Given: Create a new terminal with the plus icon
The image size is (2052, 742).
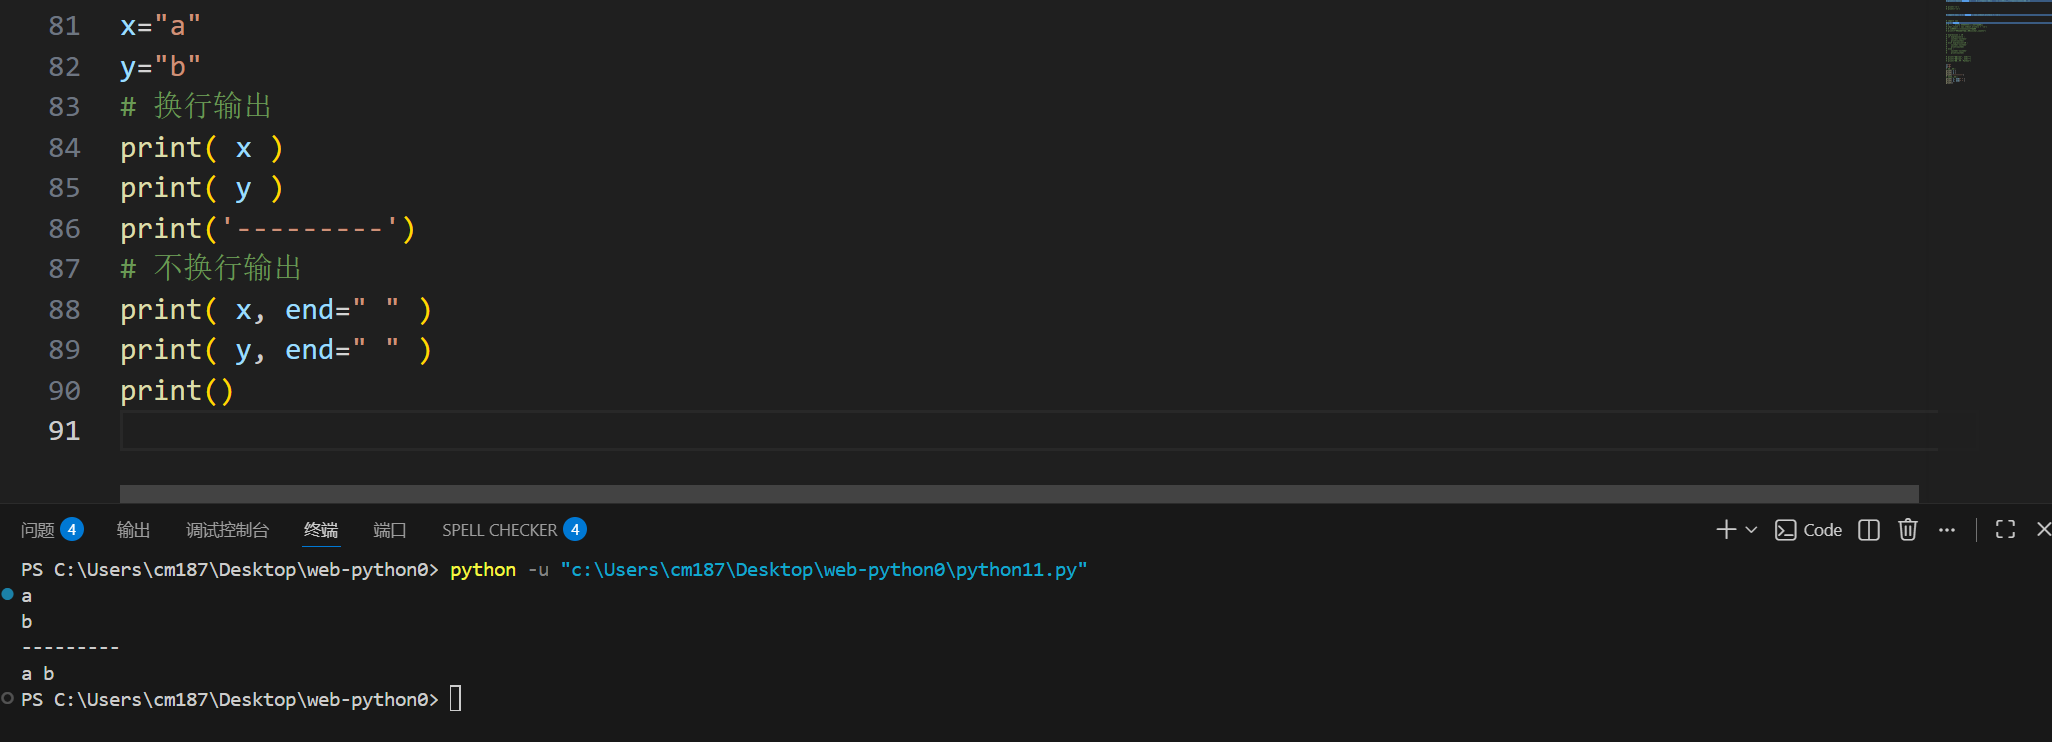Looking at the screenshot, I should tap(1725, 530).
